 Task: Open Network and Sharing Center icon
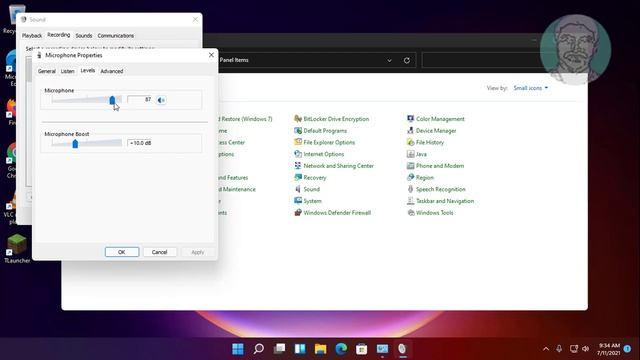298,166
